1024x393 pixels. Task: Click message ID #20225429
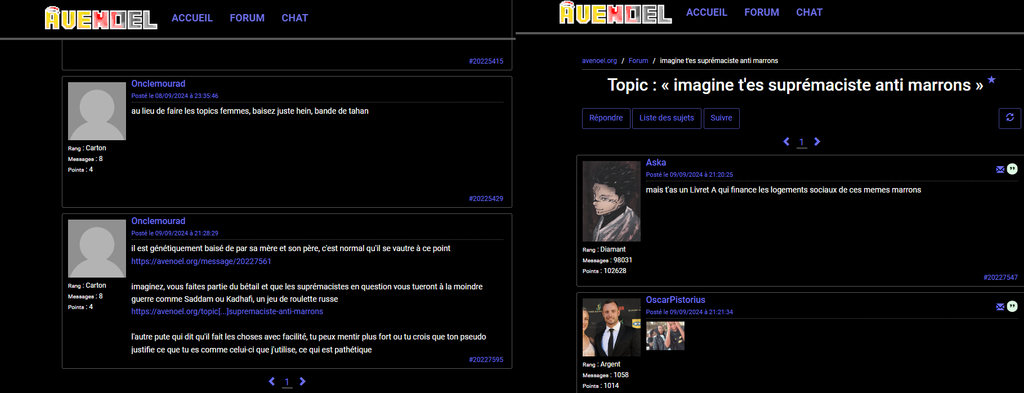tap(486, 198)
